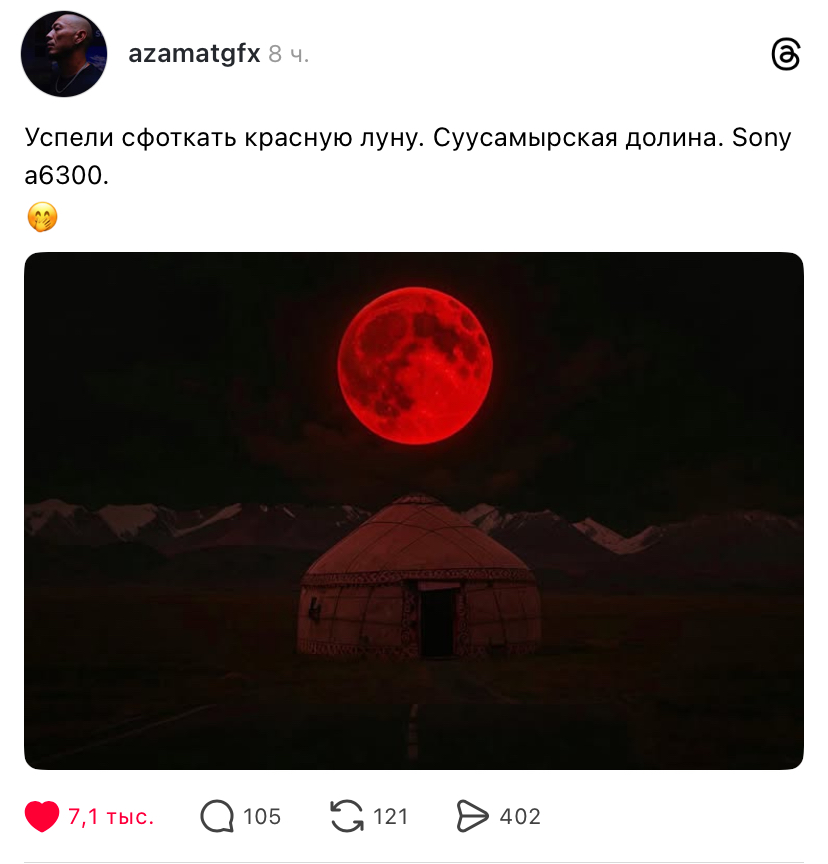Click the 402 shares count
828x864 pixels.
[520, 817]
